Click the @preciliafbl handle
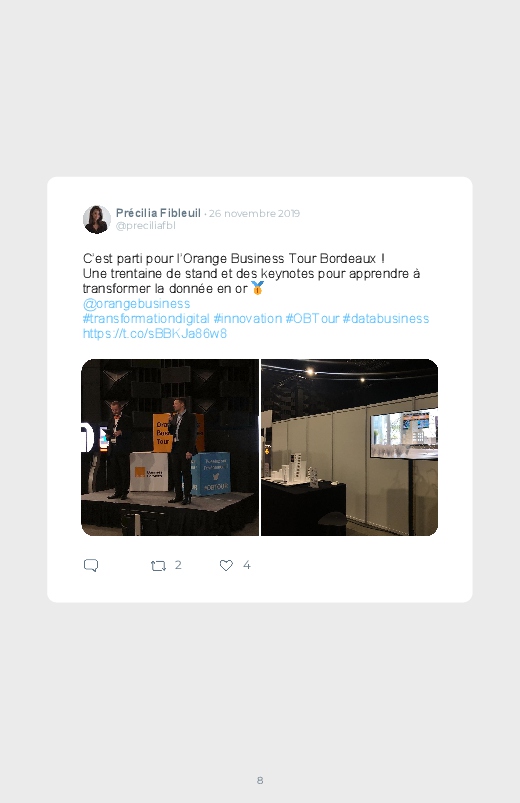Image resolution: width=520 pixels, height=803 pixels. [x=145, y=225]
